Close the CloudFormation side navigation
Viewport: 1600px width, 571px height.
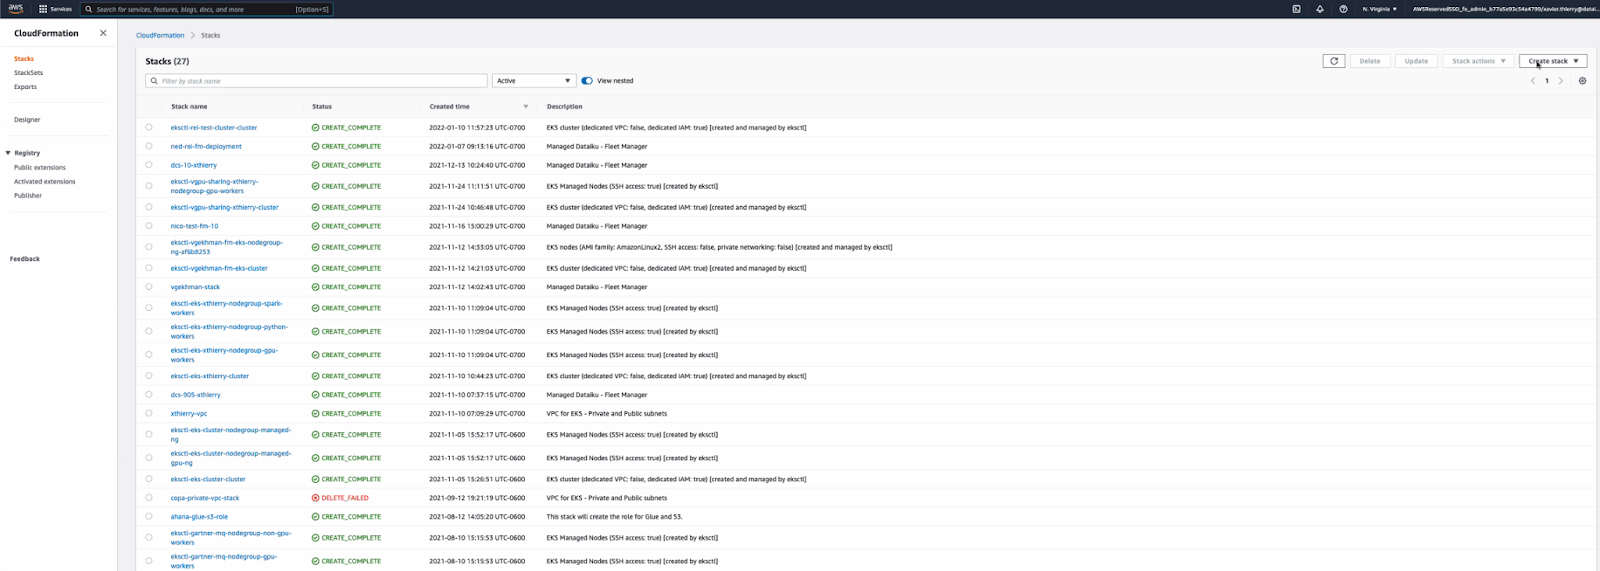coord(103,33)
